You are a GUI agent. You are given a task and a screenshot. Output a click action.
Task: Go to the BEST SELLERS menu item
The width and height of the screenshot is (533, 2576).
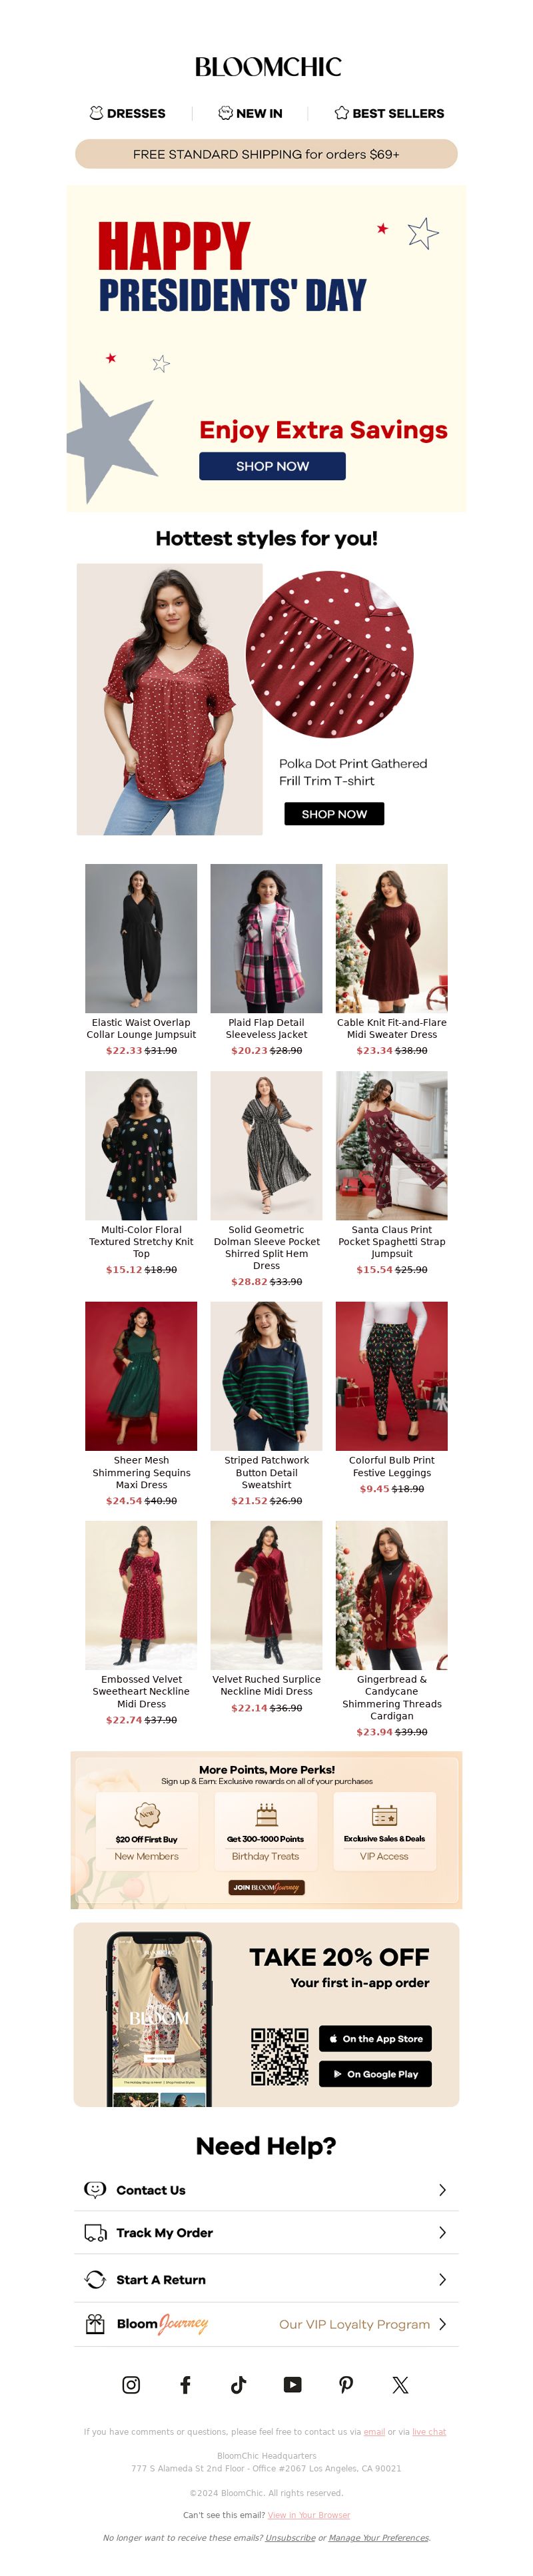(x=389, y=113)
